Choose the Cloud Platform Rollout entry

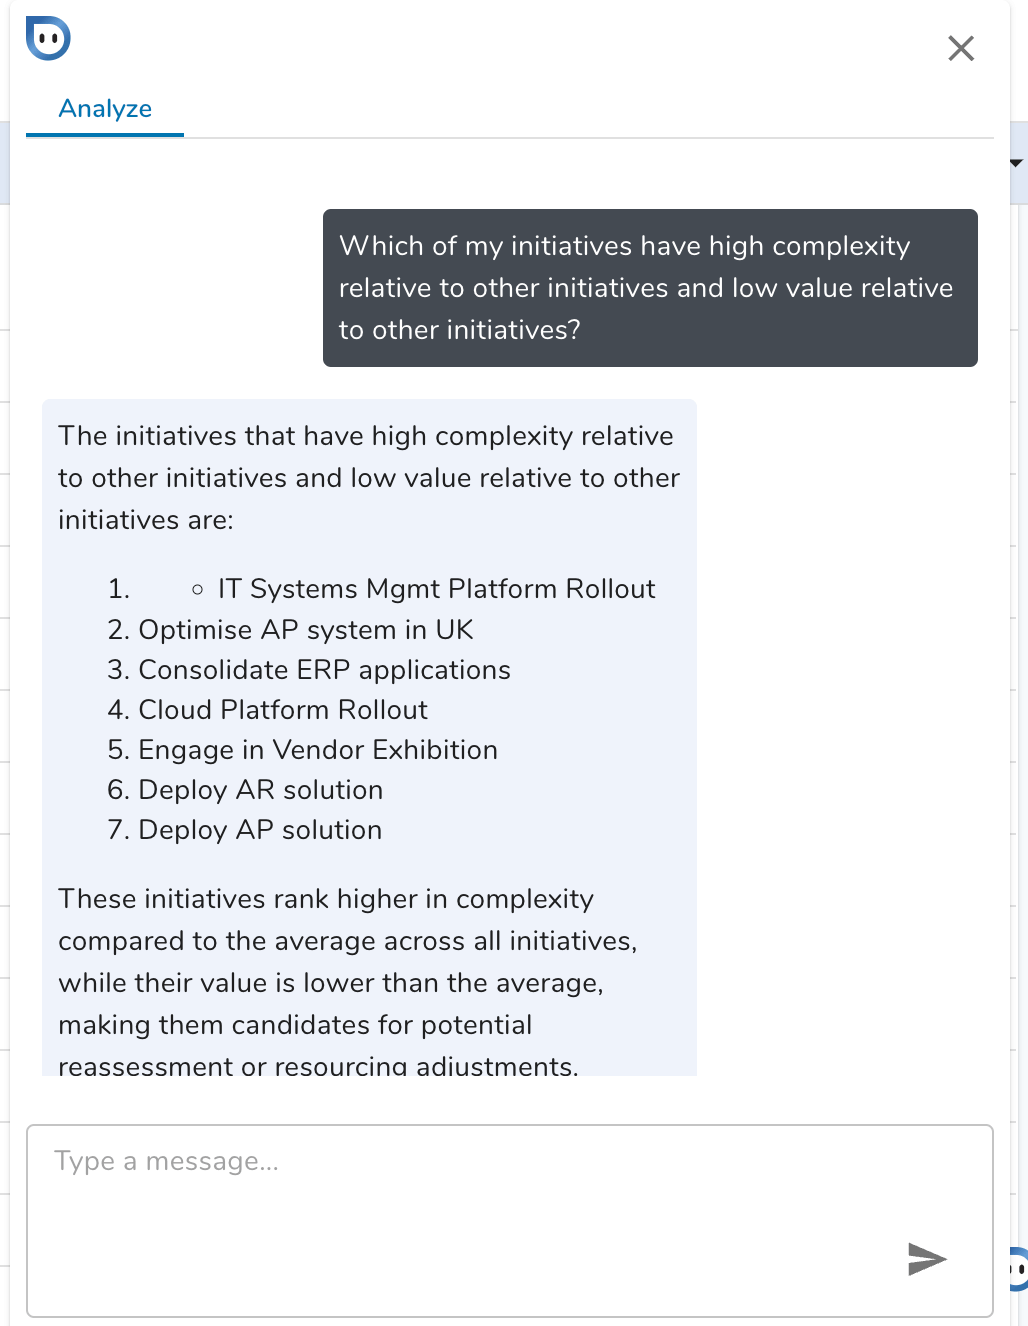coord(283,710)
